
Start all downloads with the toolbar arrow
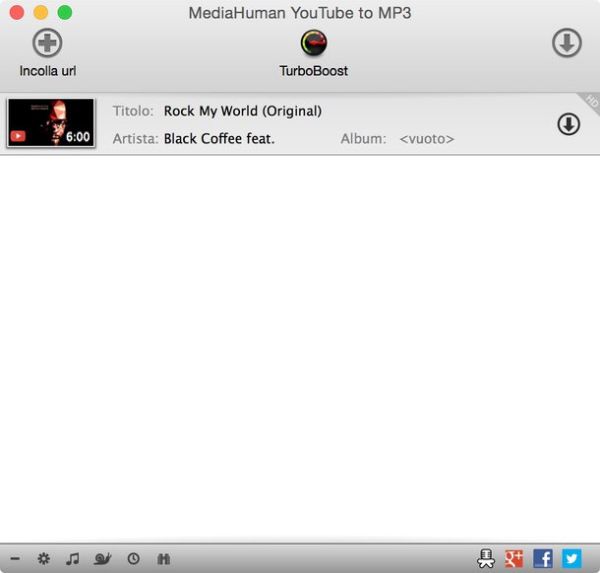tap(567, 43)
